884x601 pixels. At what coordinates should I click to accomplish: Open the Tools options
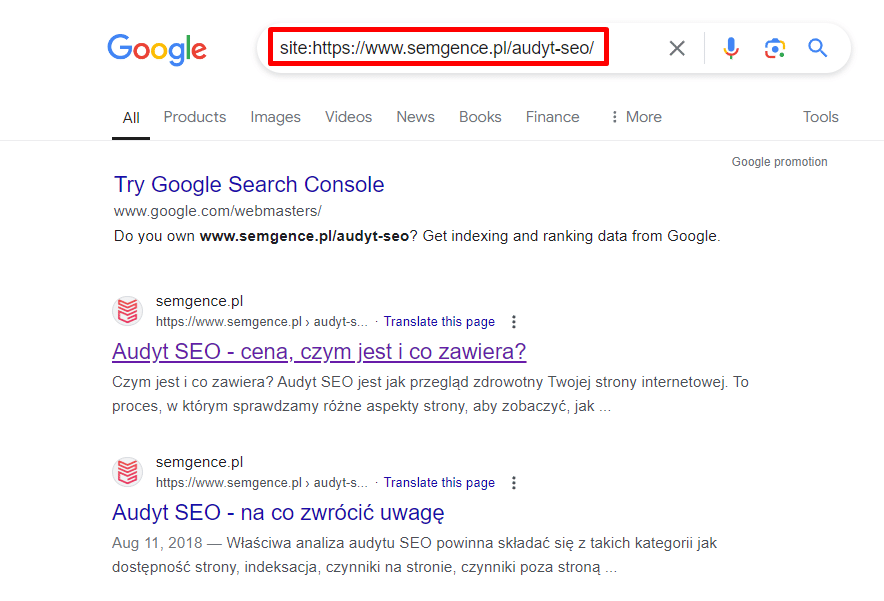click(820, 117)
